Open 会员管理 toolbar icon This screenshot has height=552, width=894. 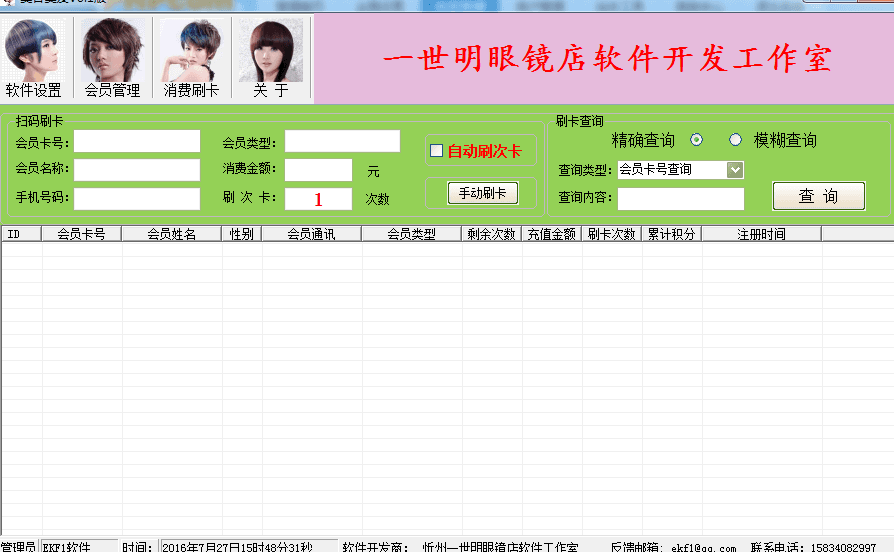point(112,59)
